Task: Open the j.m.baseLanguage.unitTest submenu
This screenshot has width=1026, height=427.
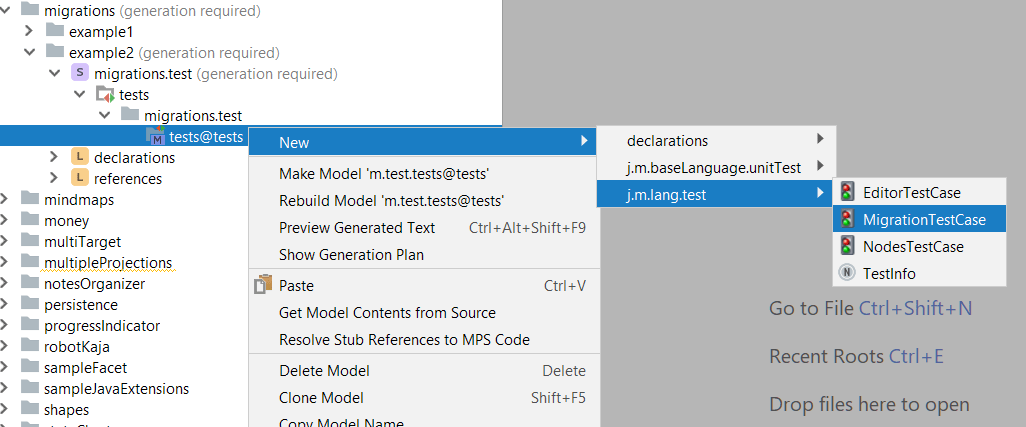Action: (x=714, y=168)
